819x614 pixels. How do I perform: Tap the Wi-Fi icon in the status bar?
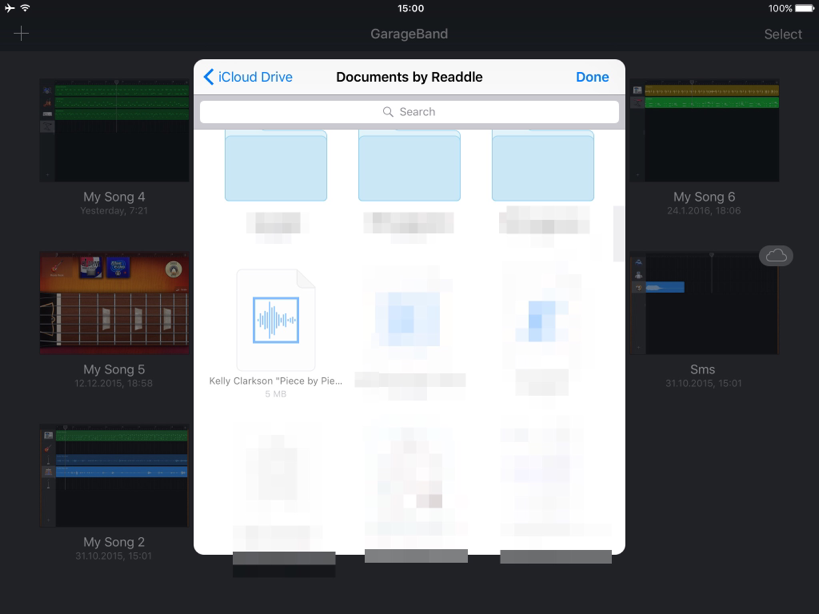click(x=25, y=8)
